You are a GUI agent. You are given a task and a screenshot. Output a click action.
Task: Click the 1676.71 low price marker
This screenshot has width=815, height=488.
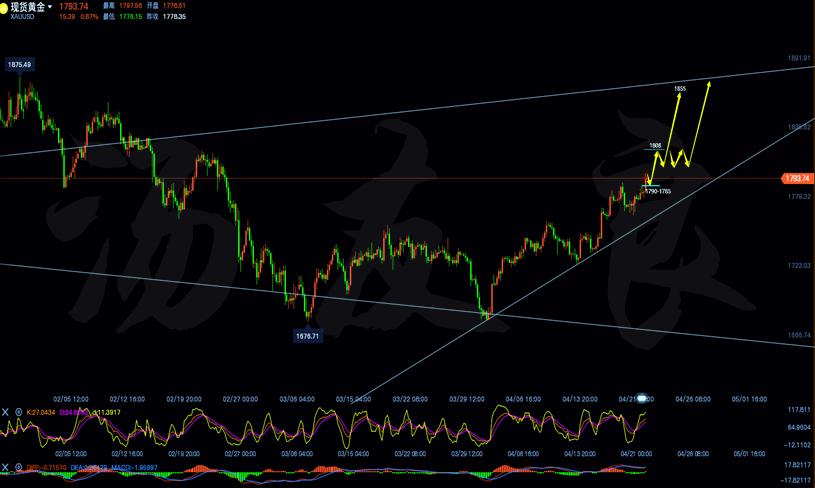coord(307,336)
